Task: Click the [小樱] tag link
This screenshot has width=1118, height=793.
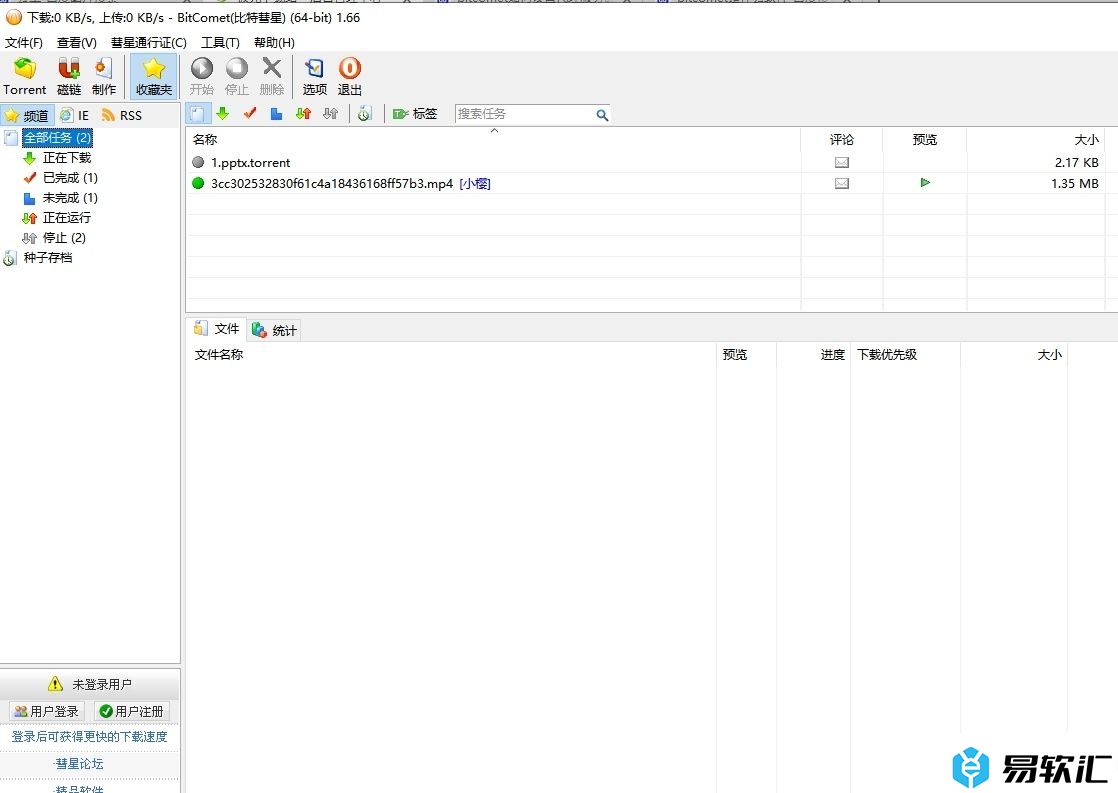Action: click(x=475, y=183)
